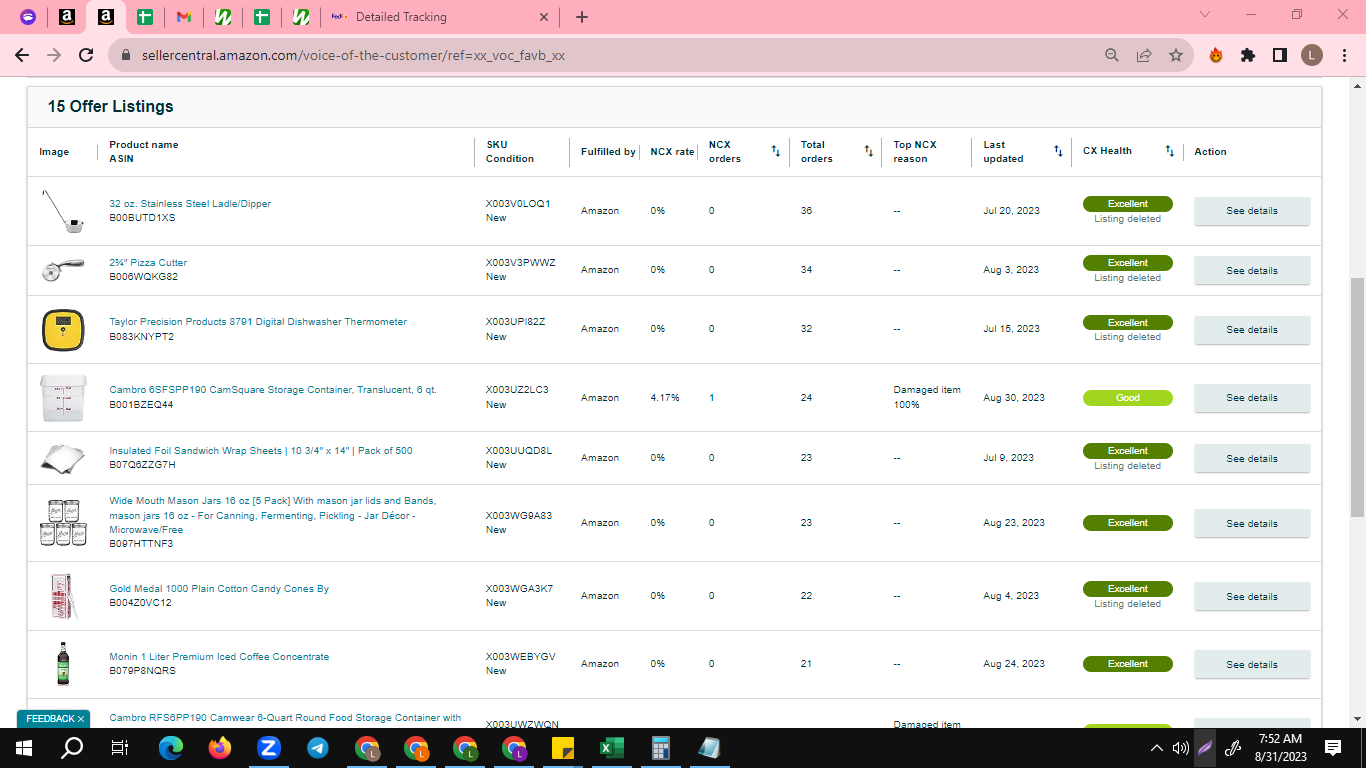See details for Taylor Dishwasher Thermometer
This screenshot has height=768, width=1366.
pos(1252,329)
